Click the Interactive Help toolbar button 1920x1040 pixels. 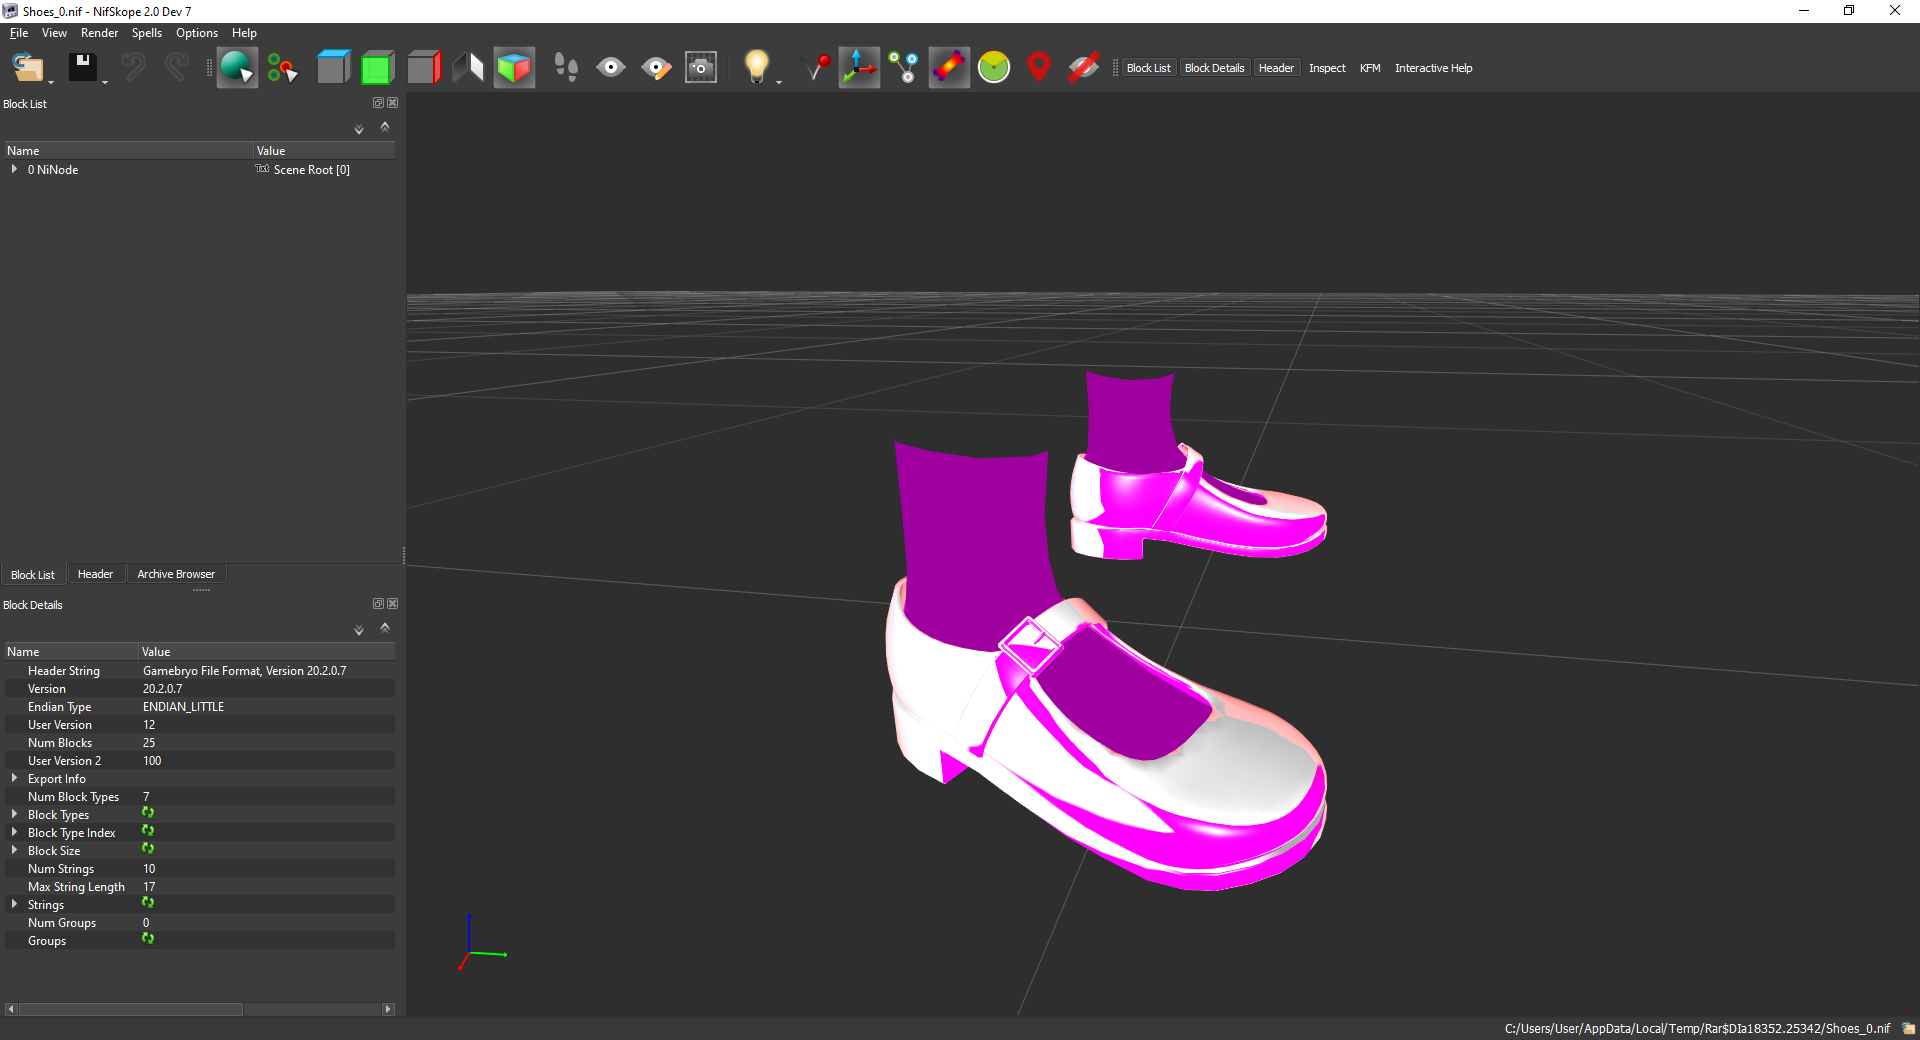(1433, 68)
